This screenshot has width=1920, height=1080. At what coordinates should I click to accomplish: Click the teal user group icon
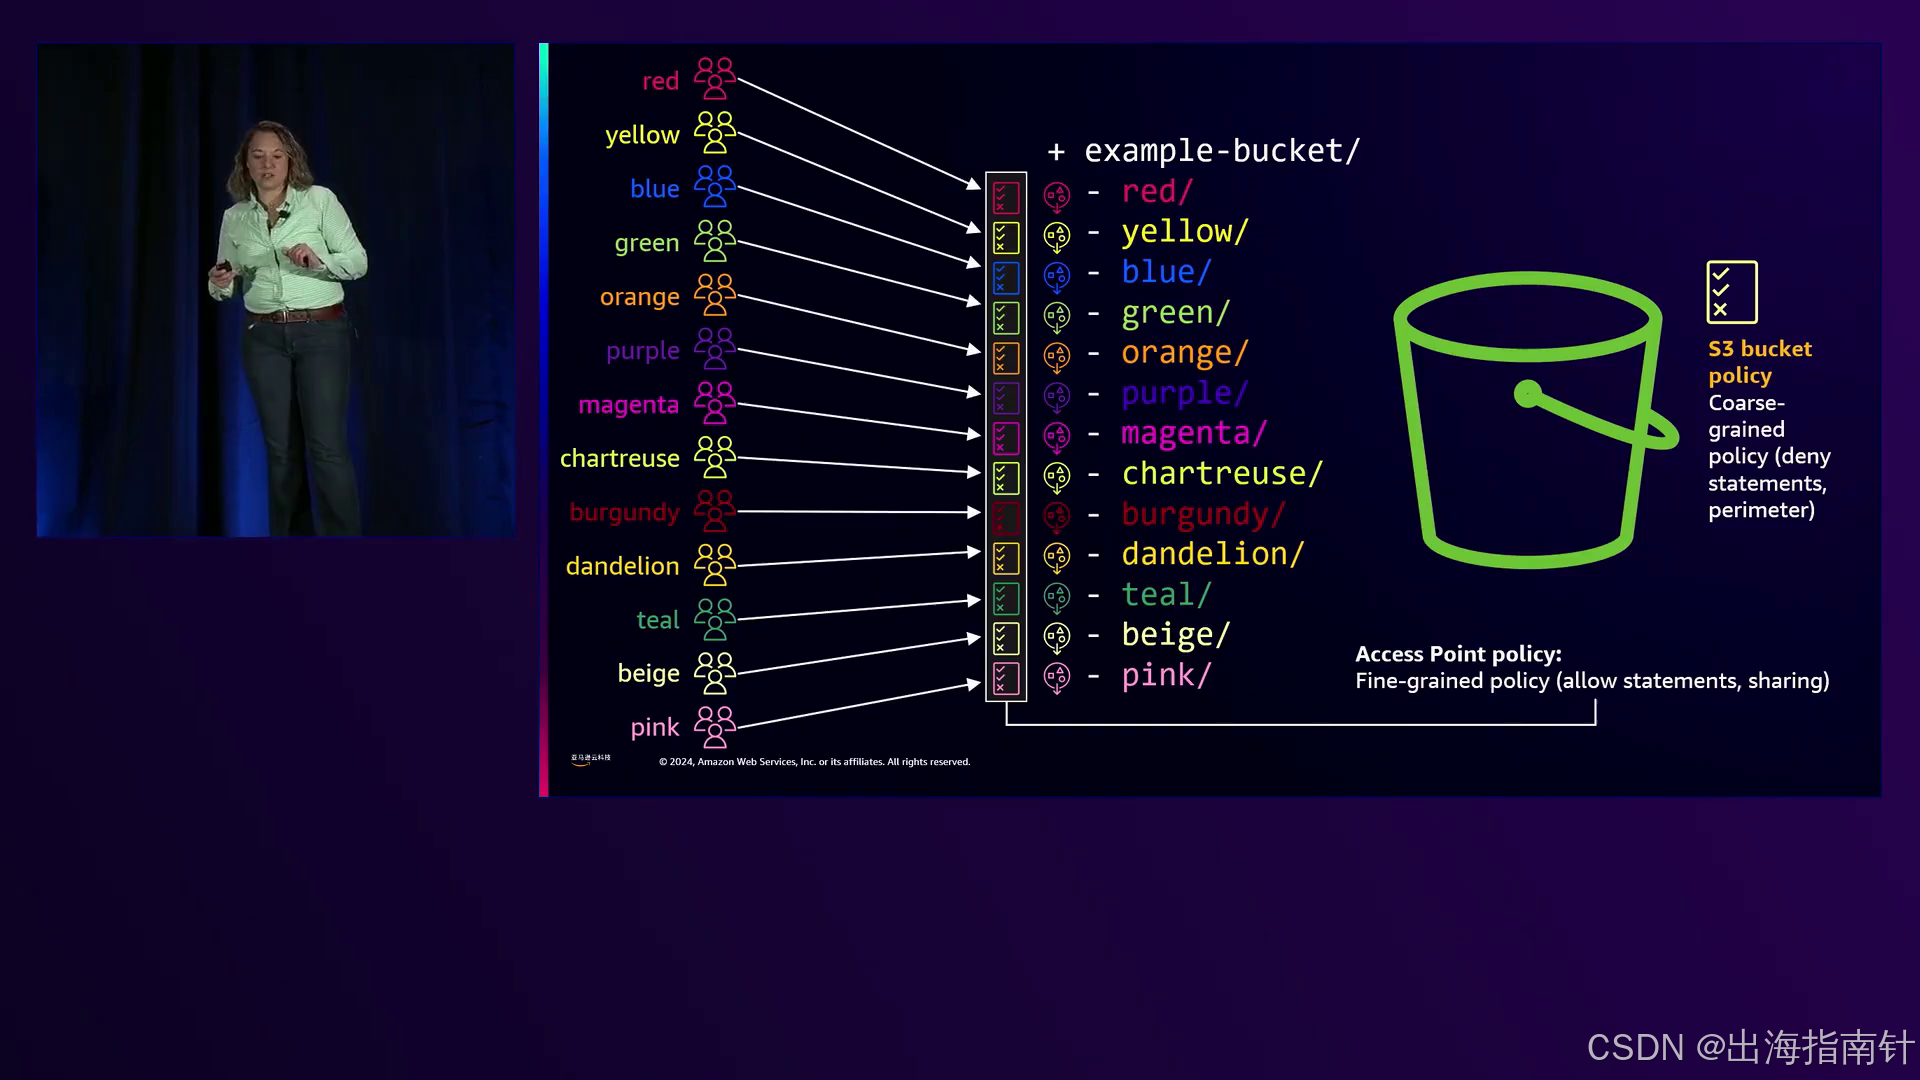714,619
